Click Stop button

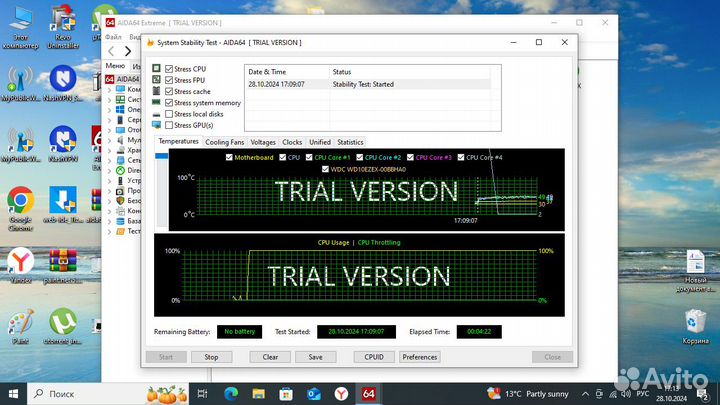point(211,357)
